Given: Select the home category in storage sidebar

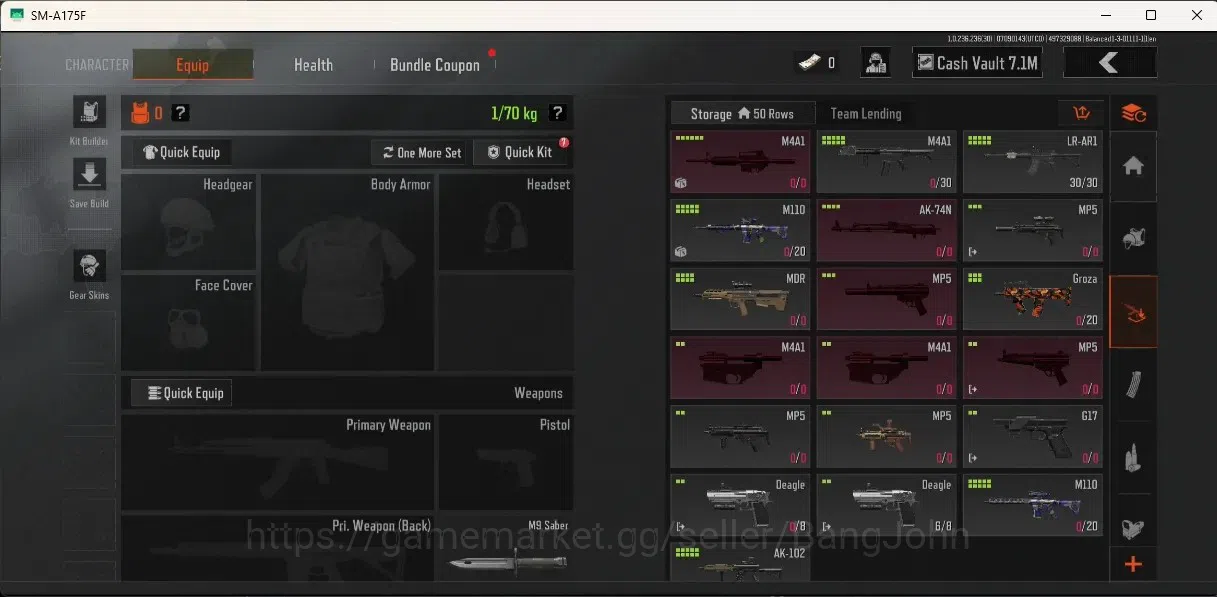Looking at the screenshot, I should tap(1133, 167).
